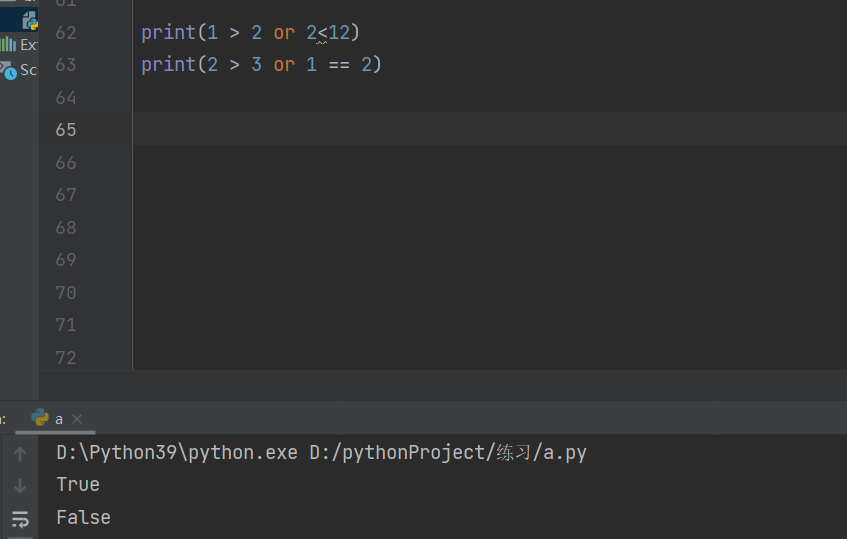
Task: Click the print keyword on line 62
Action: 168,33
